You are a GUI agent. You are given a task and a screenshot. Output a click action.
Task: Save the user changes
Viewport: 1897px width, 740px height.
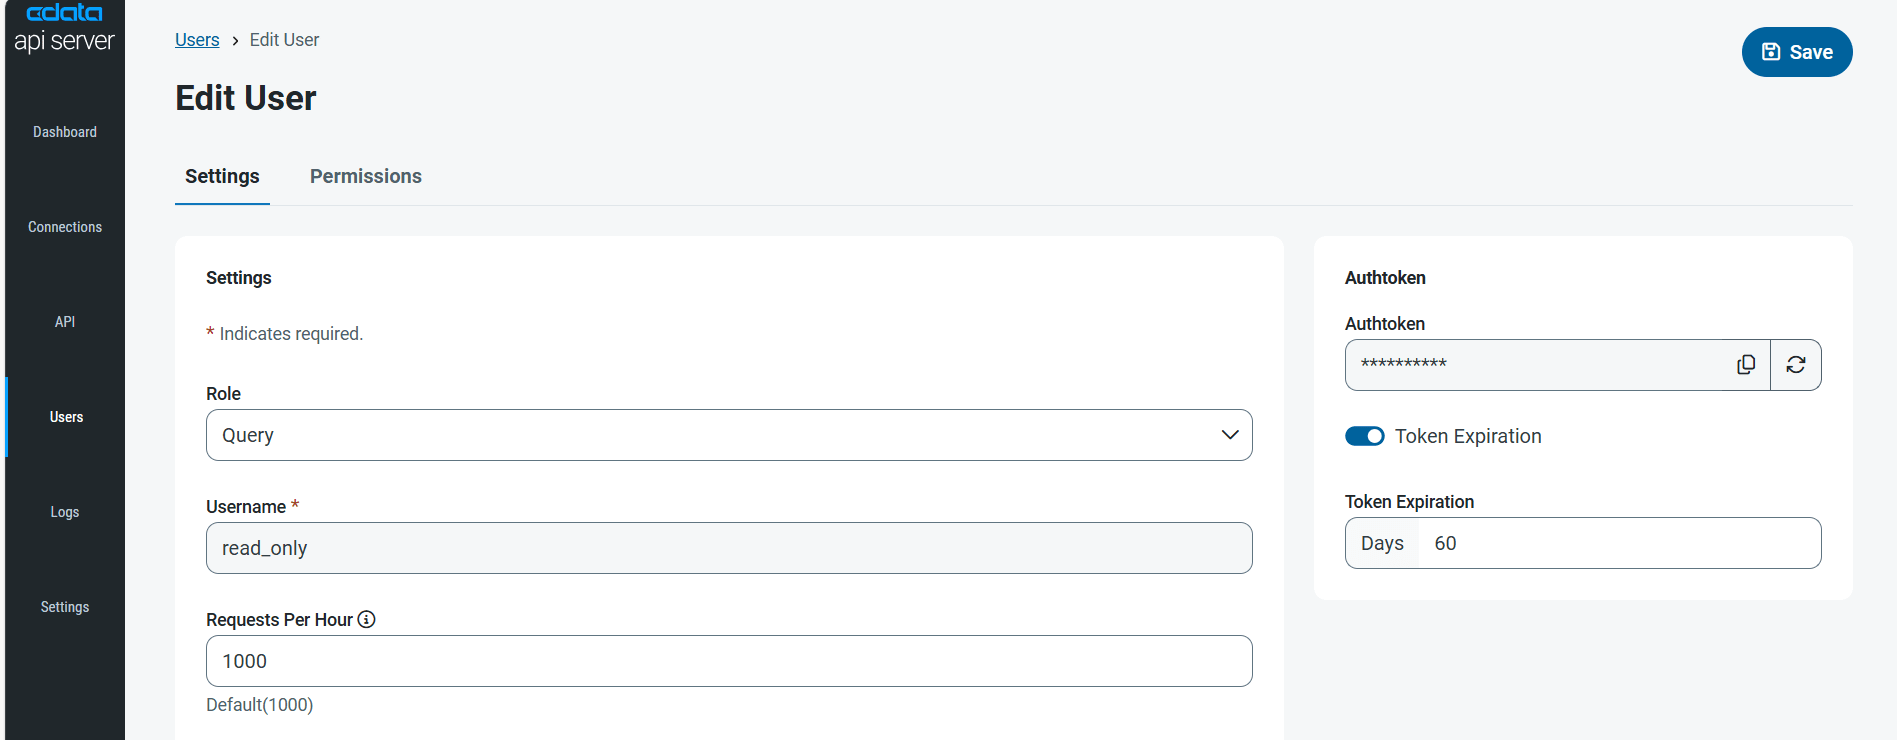1797,52
